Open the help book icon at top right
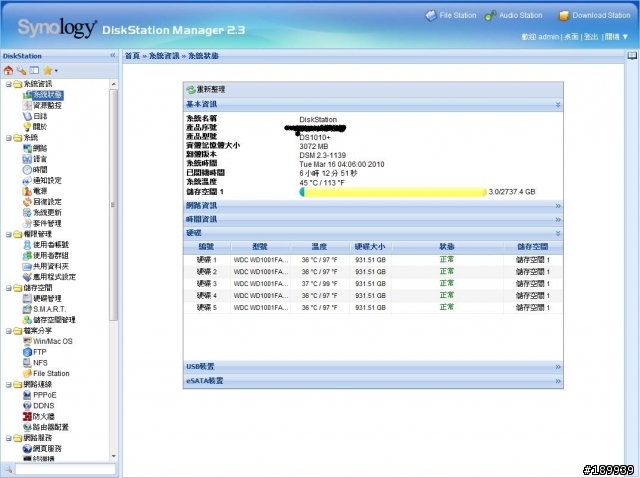Screen dimensions: 640x478 click(x=632, y=56)
